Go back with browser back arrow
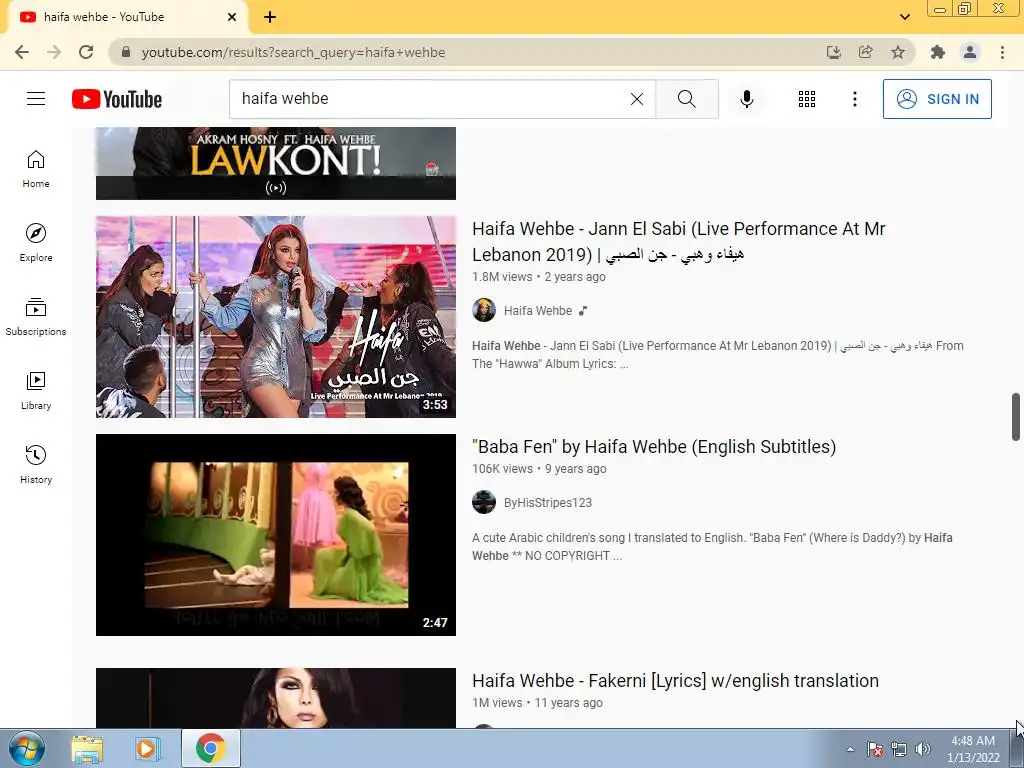The height and width of the screenshot is (768, 1024). (x=22, y=52)
